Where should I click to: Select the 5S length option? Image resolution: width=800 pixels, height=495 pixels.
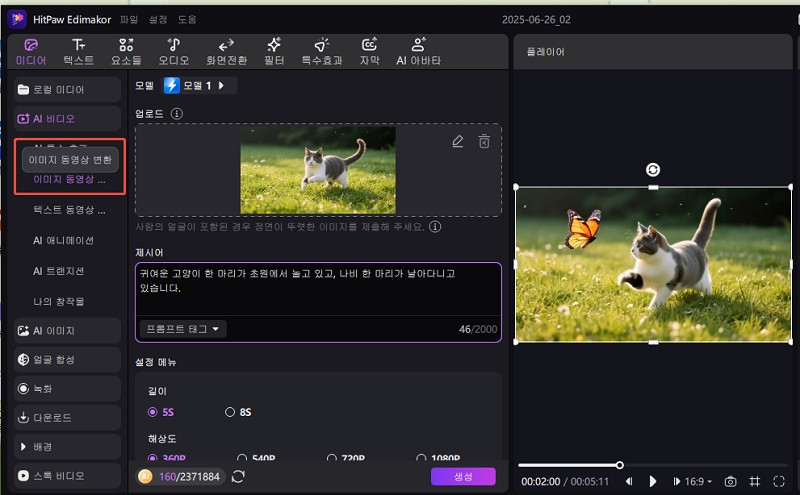[x=161, y=412]
